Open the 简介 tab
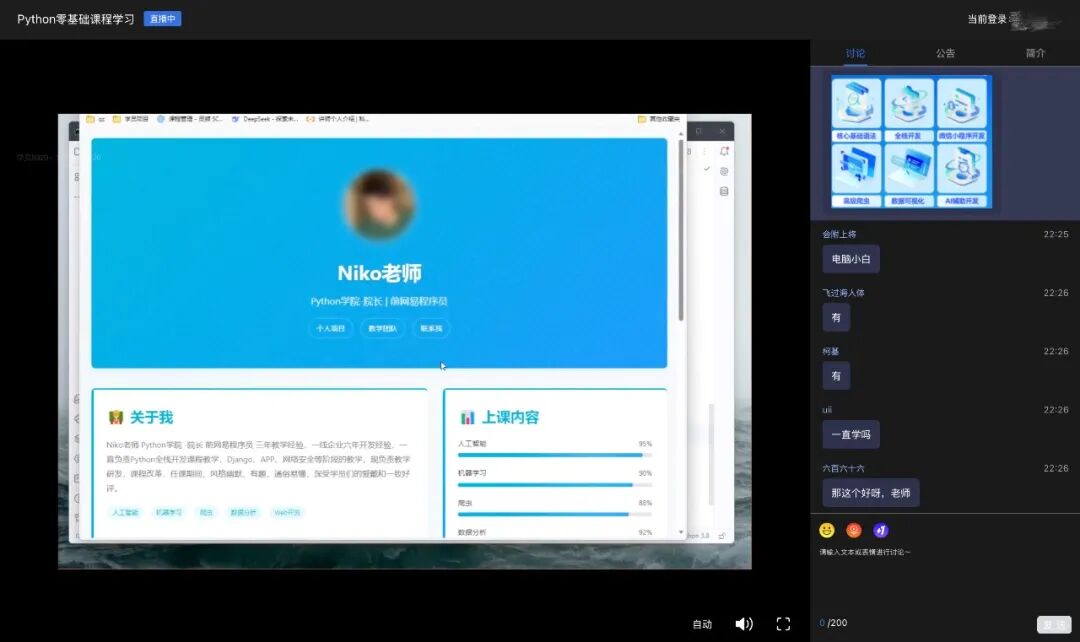 coord(1035,52)
